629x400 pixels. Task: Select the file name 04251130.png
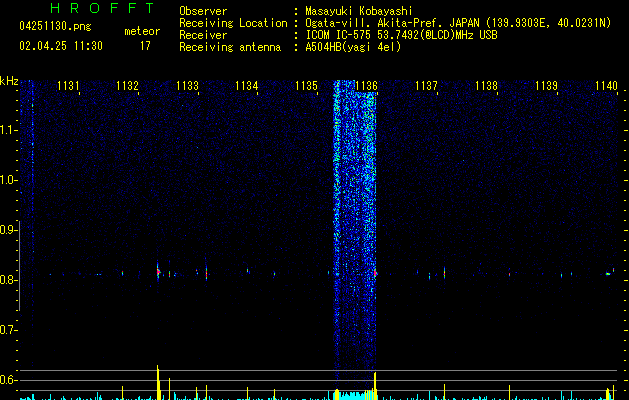(55, 26)
